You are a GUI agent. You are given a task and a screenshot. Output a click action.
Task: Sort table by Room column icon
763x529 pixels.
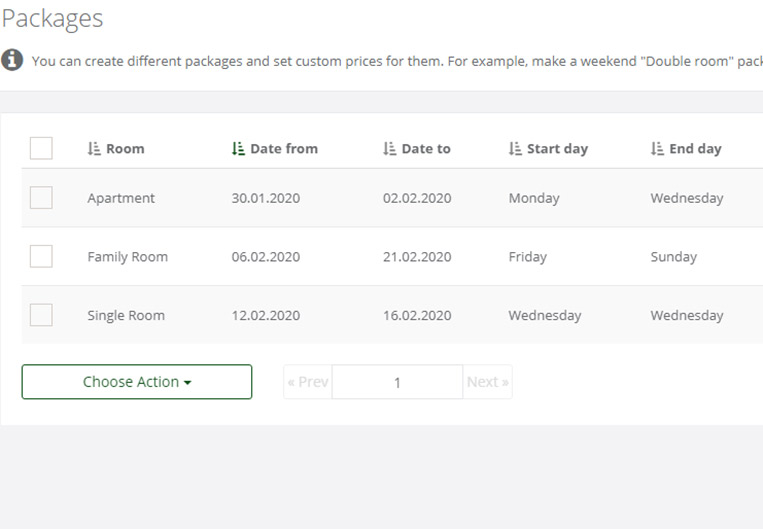(94, 148)
